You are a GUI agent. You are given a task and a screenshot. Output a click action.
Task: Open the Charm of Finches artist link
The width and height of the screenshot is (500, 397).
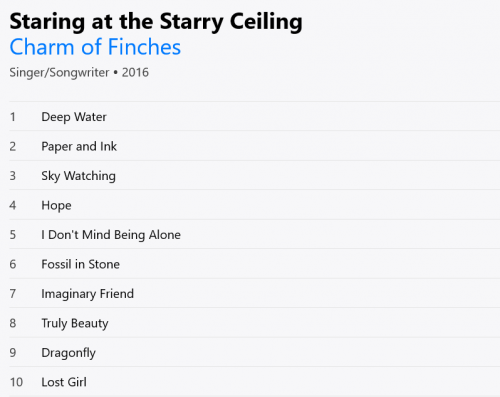click(x=95, y=47)
